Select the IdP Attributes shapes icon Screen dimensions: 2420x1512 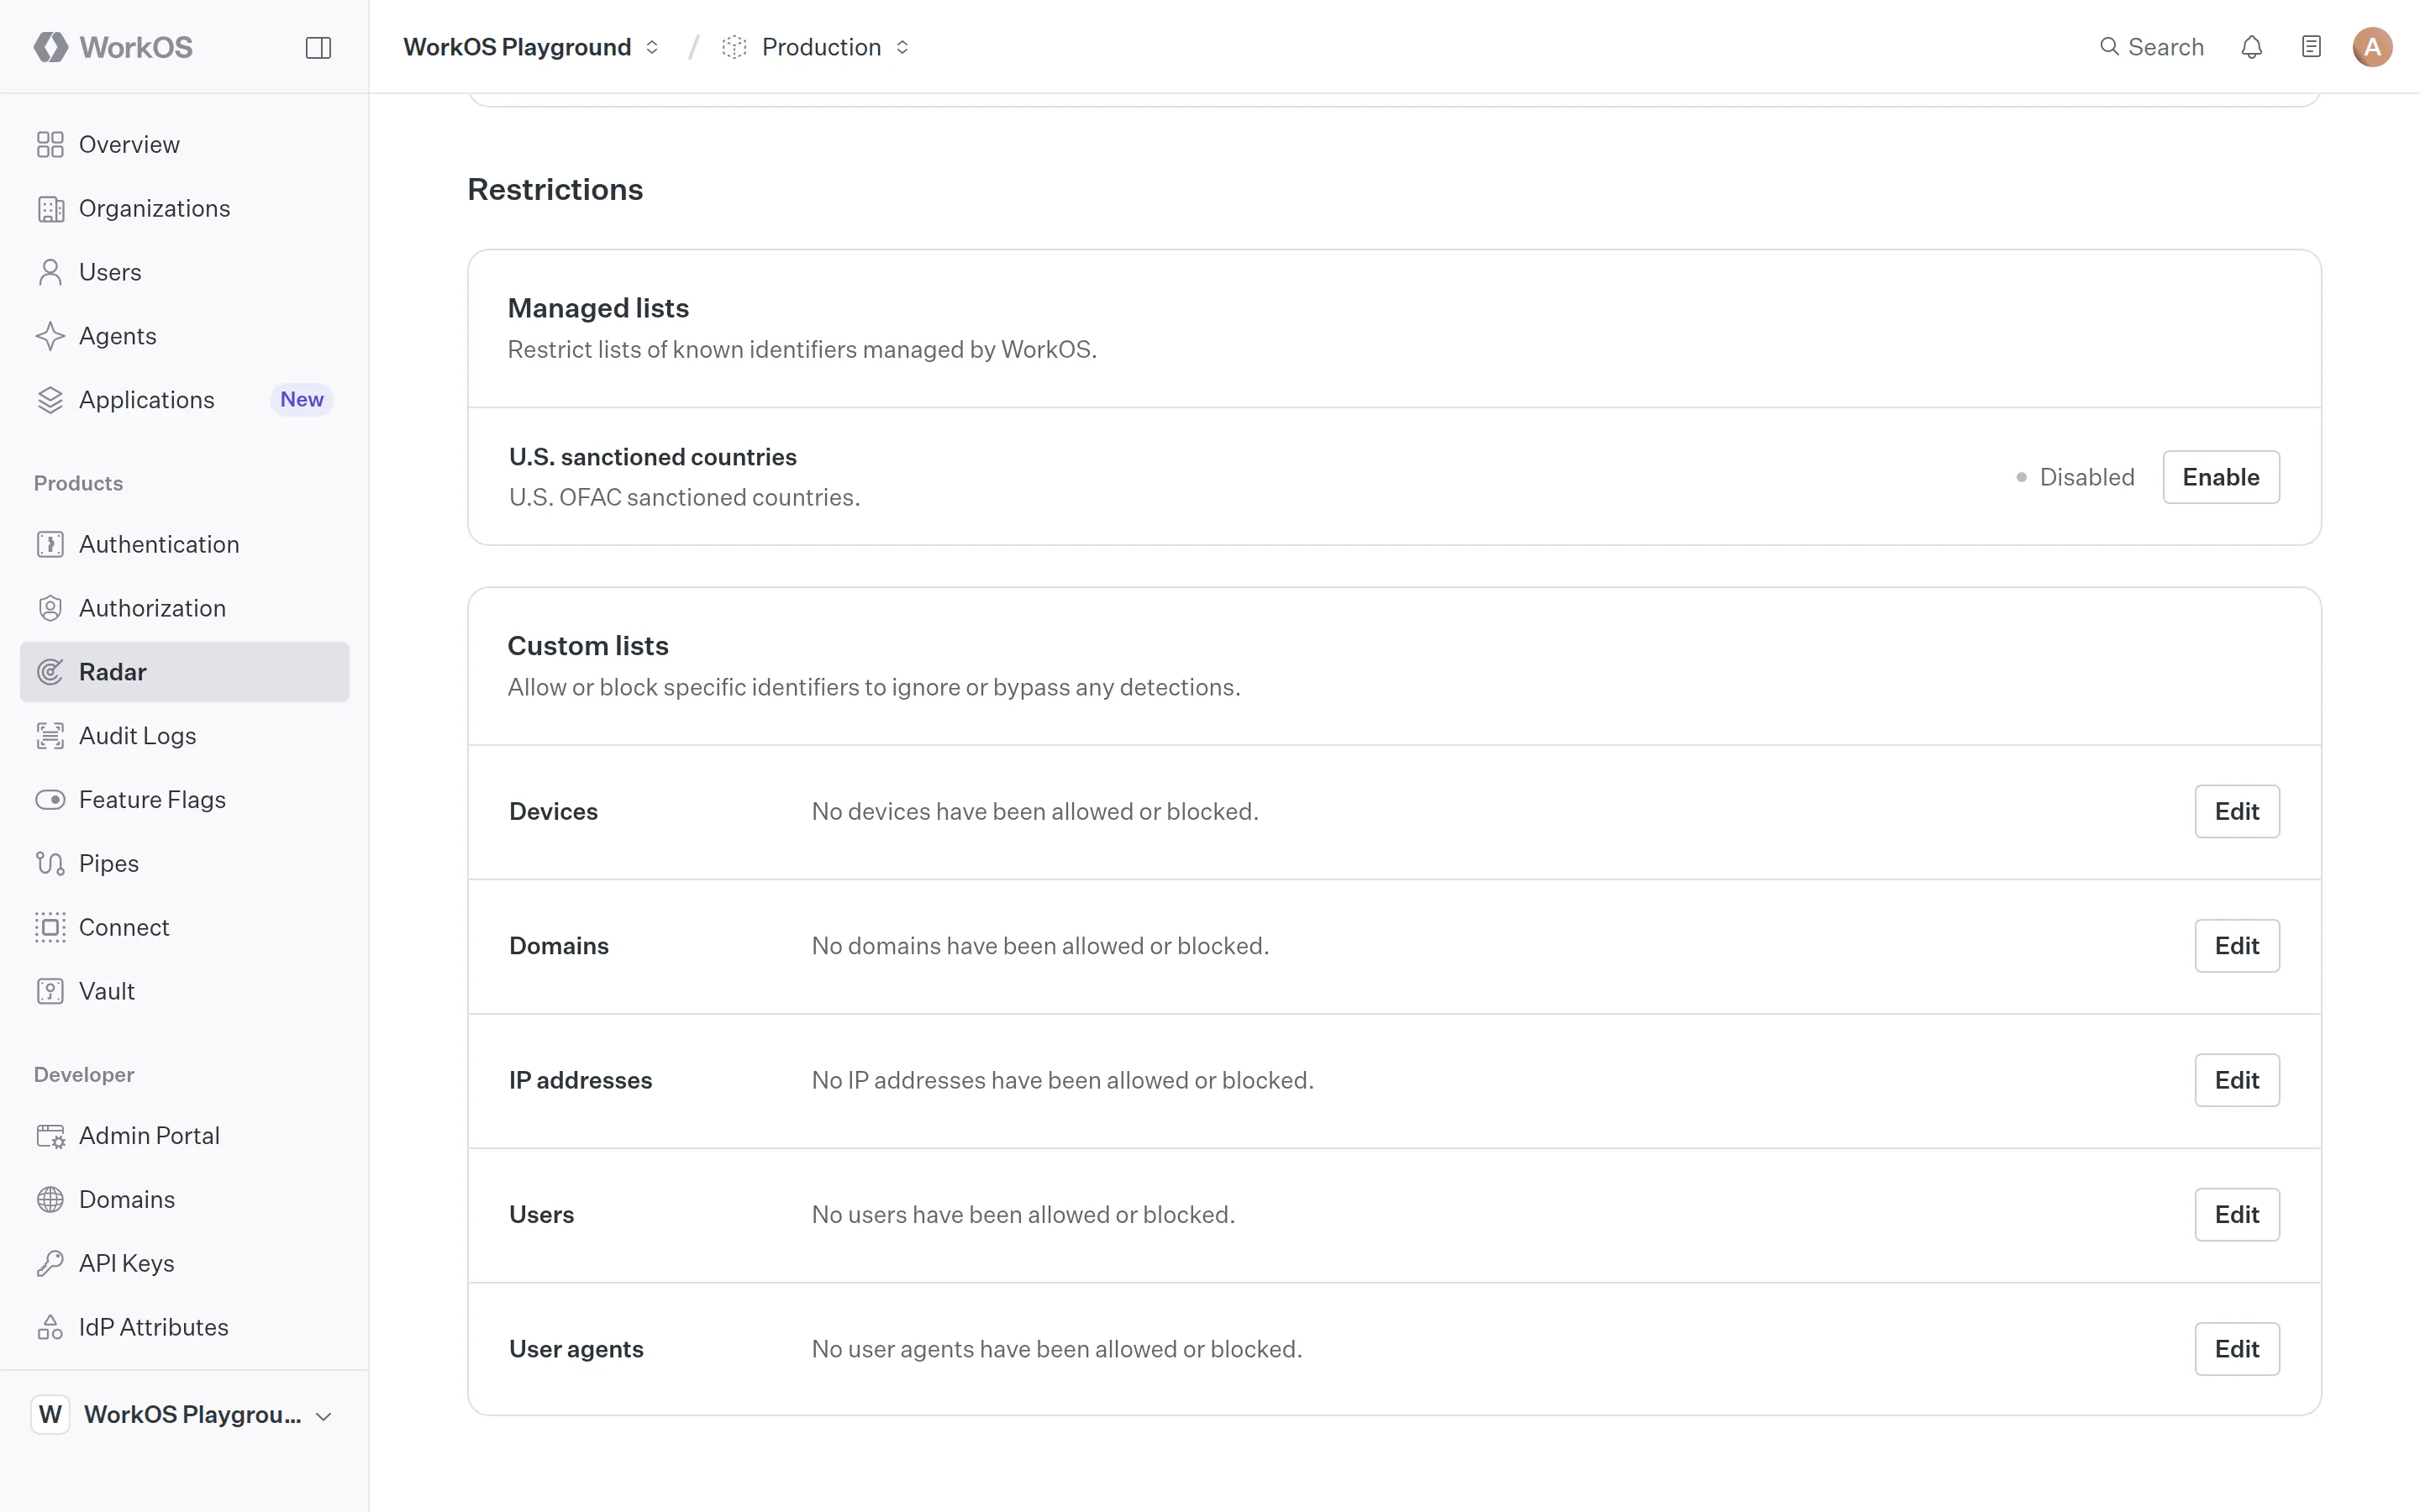50,1327
